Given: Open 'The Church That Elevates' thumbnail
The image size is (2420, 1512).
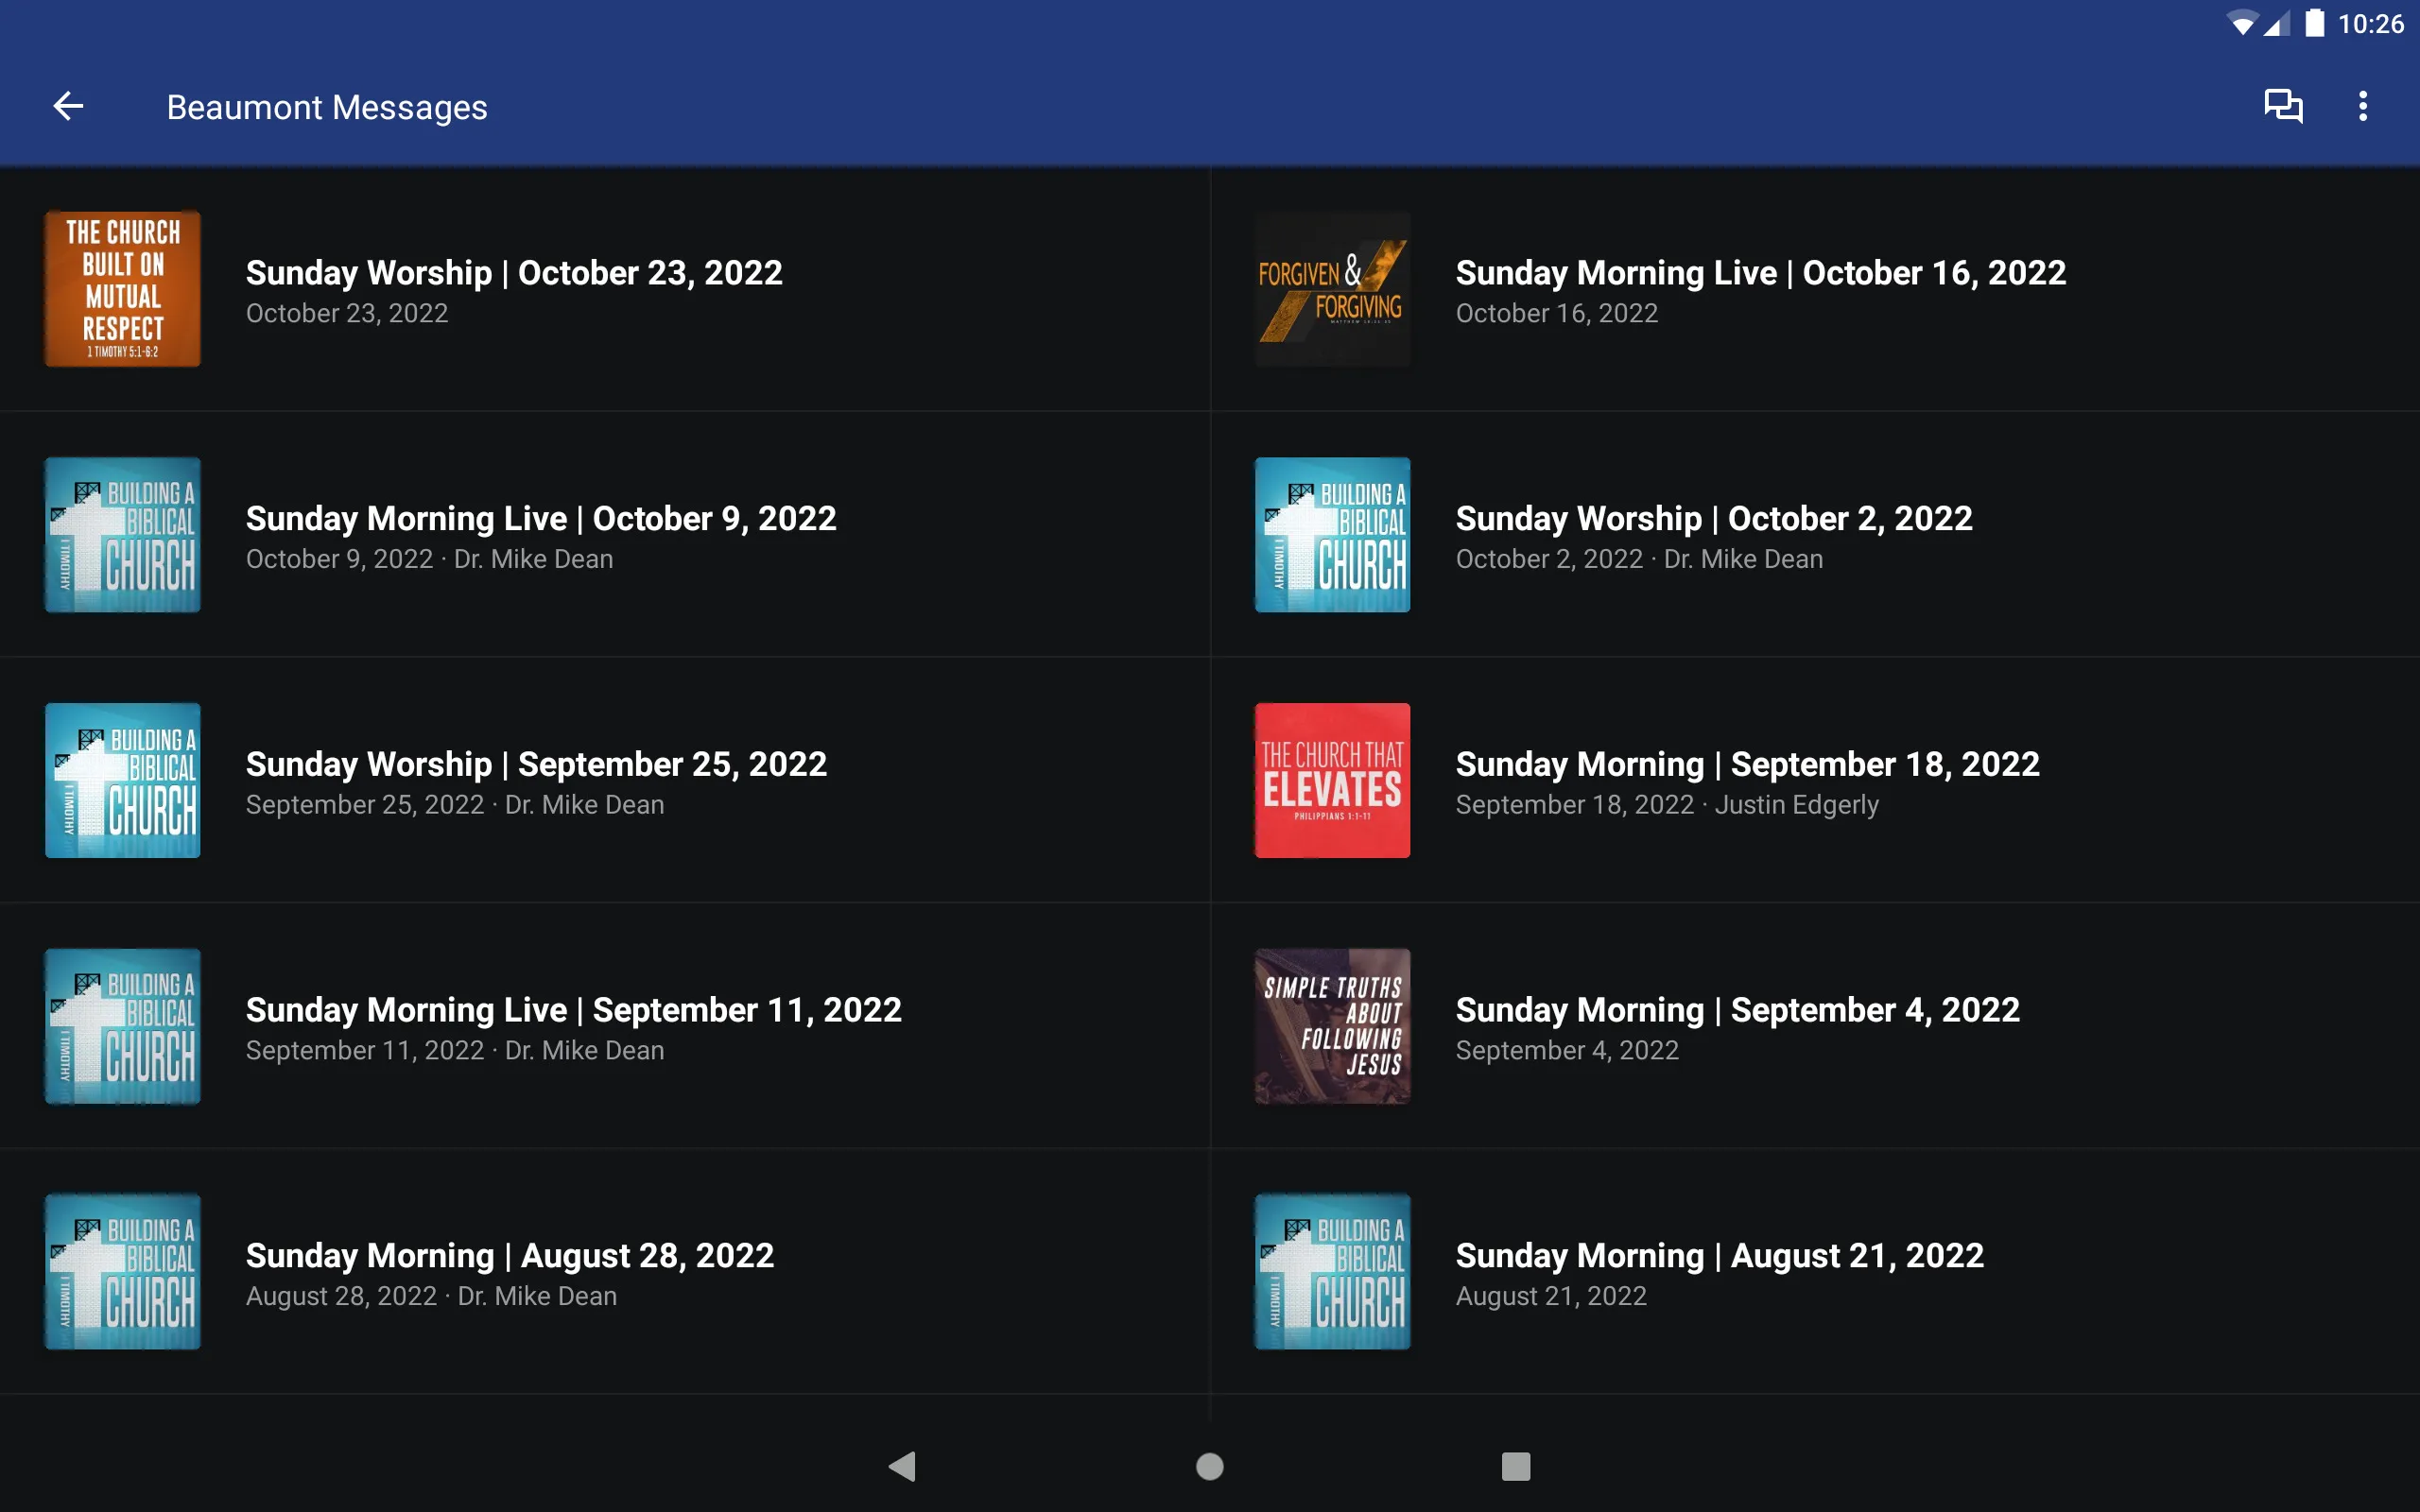Looking at the screenshot, I should (1332, 780).
